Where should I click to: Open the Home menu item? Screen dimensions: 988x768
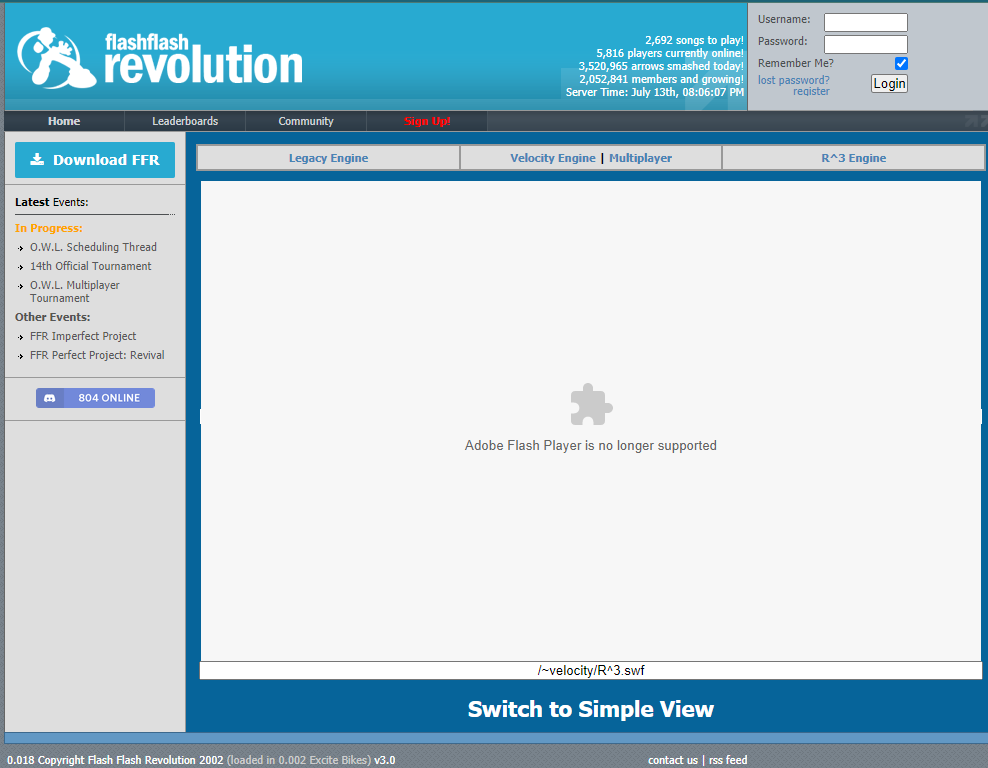pyautogui.click(x=64, y=121)
